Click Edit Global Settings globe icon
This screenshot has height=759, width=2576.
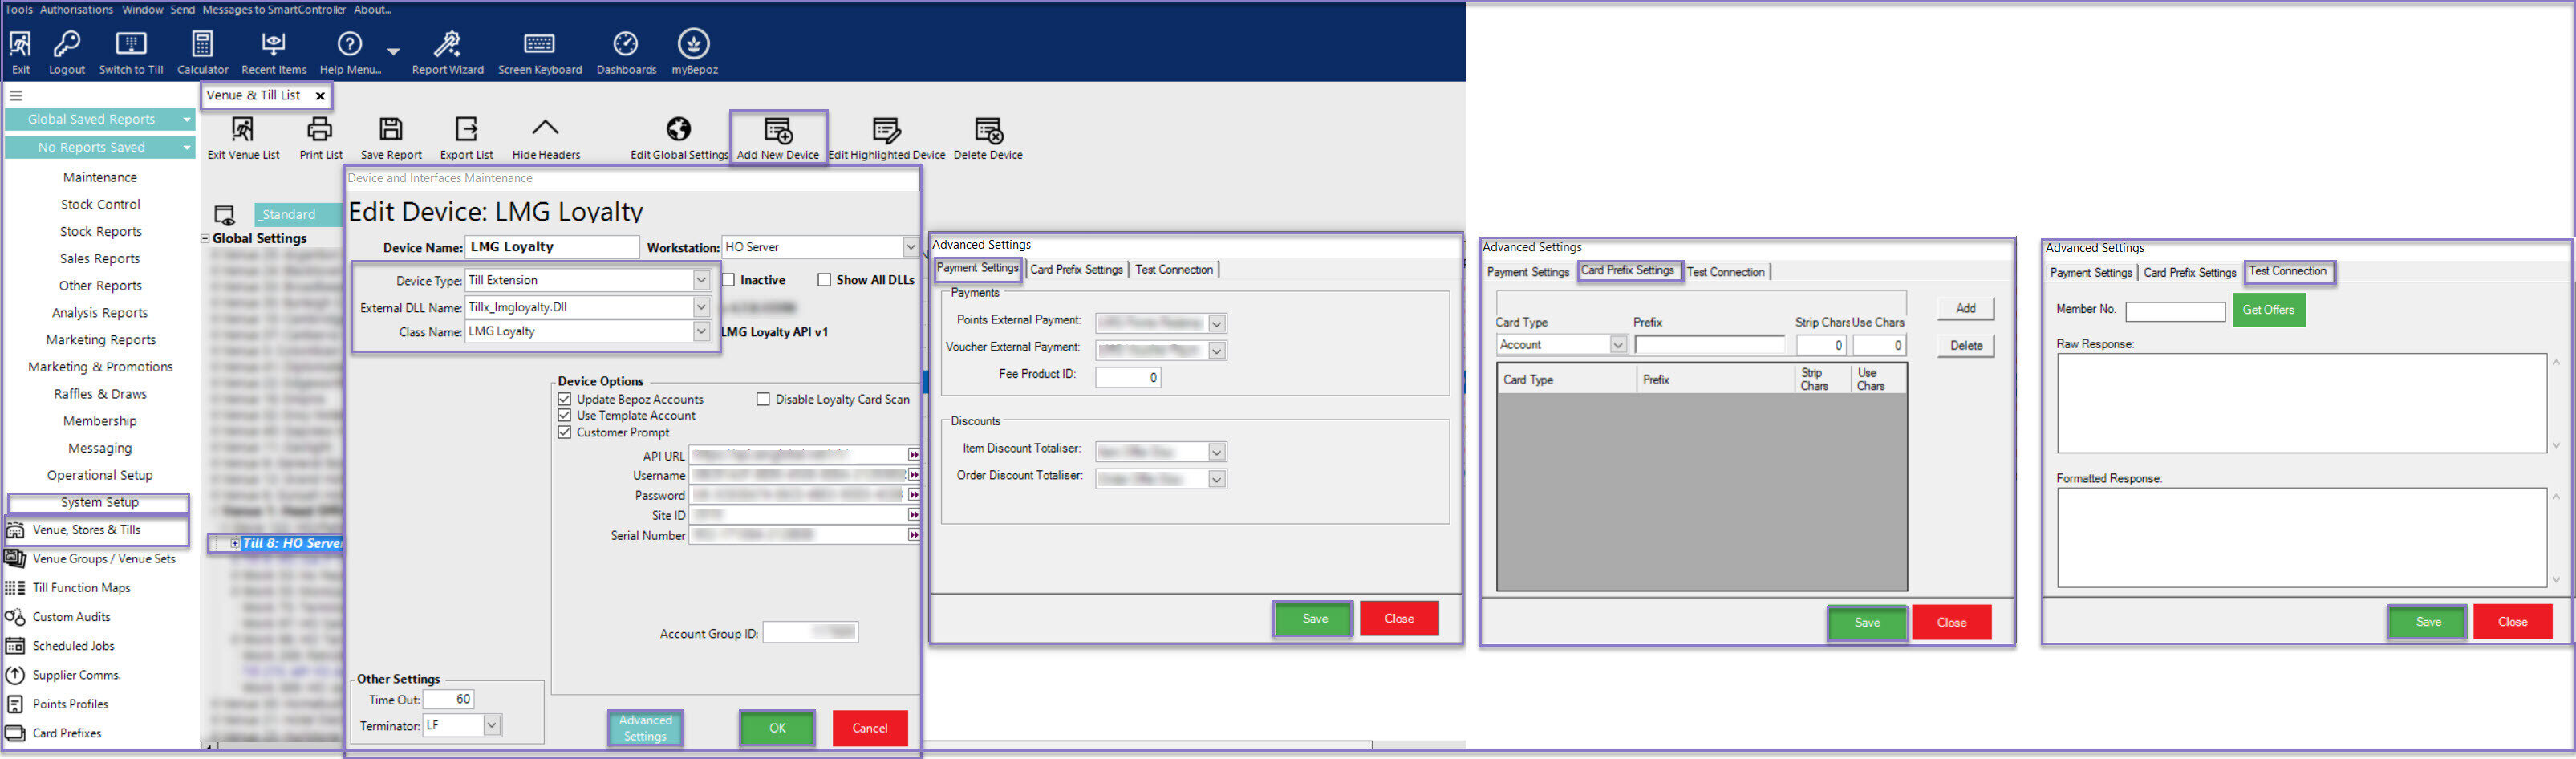(x=678, y=130)
